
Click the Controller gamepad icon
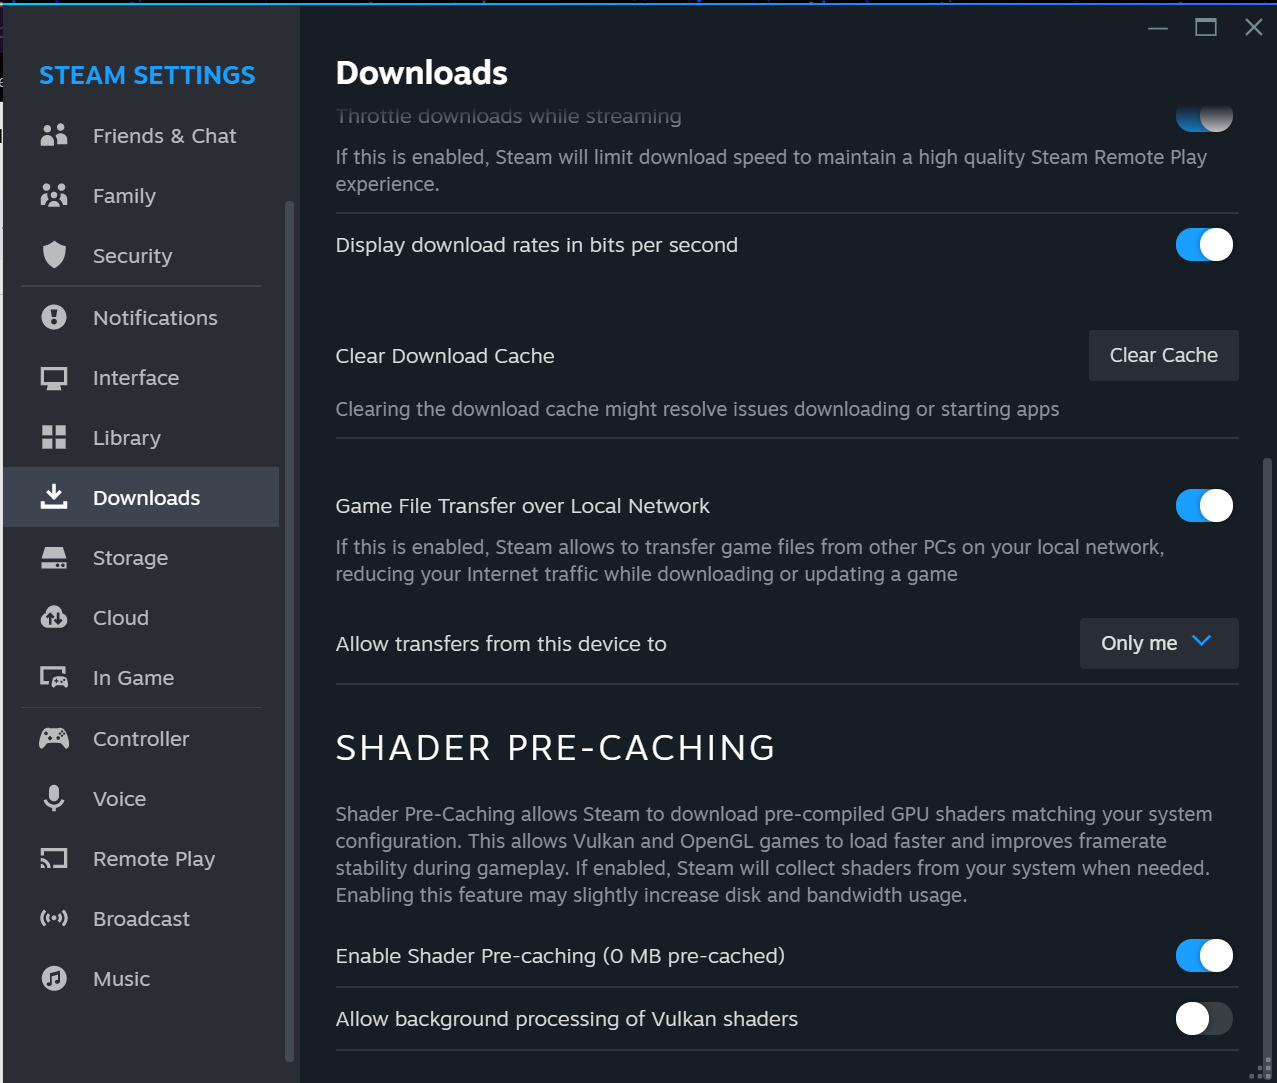[54, 739]
